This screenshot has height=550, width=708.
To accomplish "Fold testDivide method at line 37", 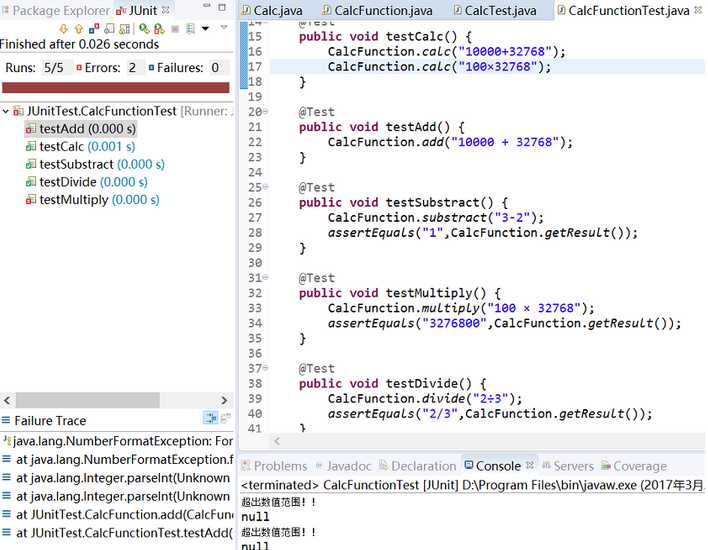I will (x=266, y=368).
